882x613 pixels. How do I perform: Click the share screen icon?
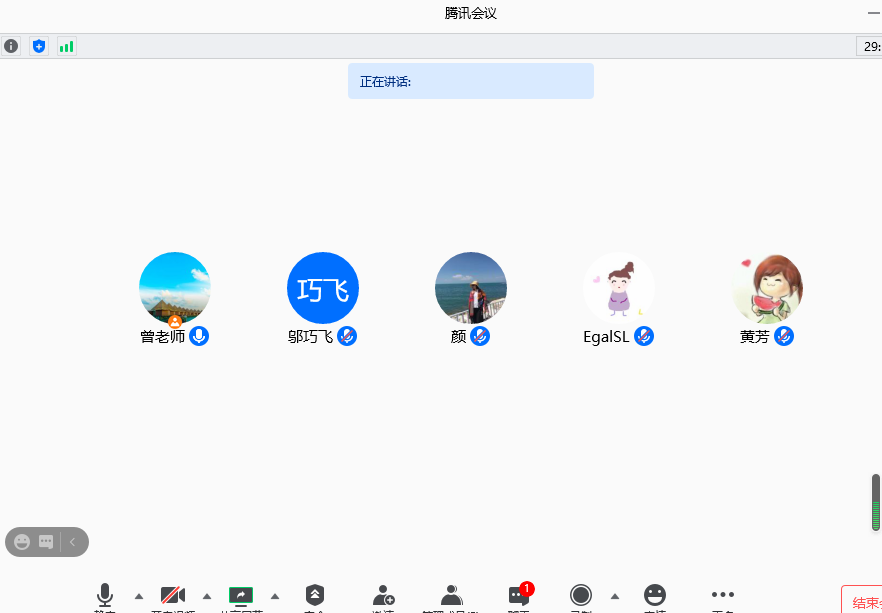click(241, 596)
